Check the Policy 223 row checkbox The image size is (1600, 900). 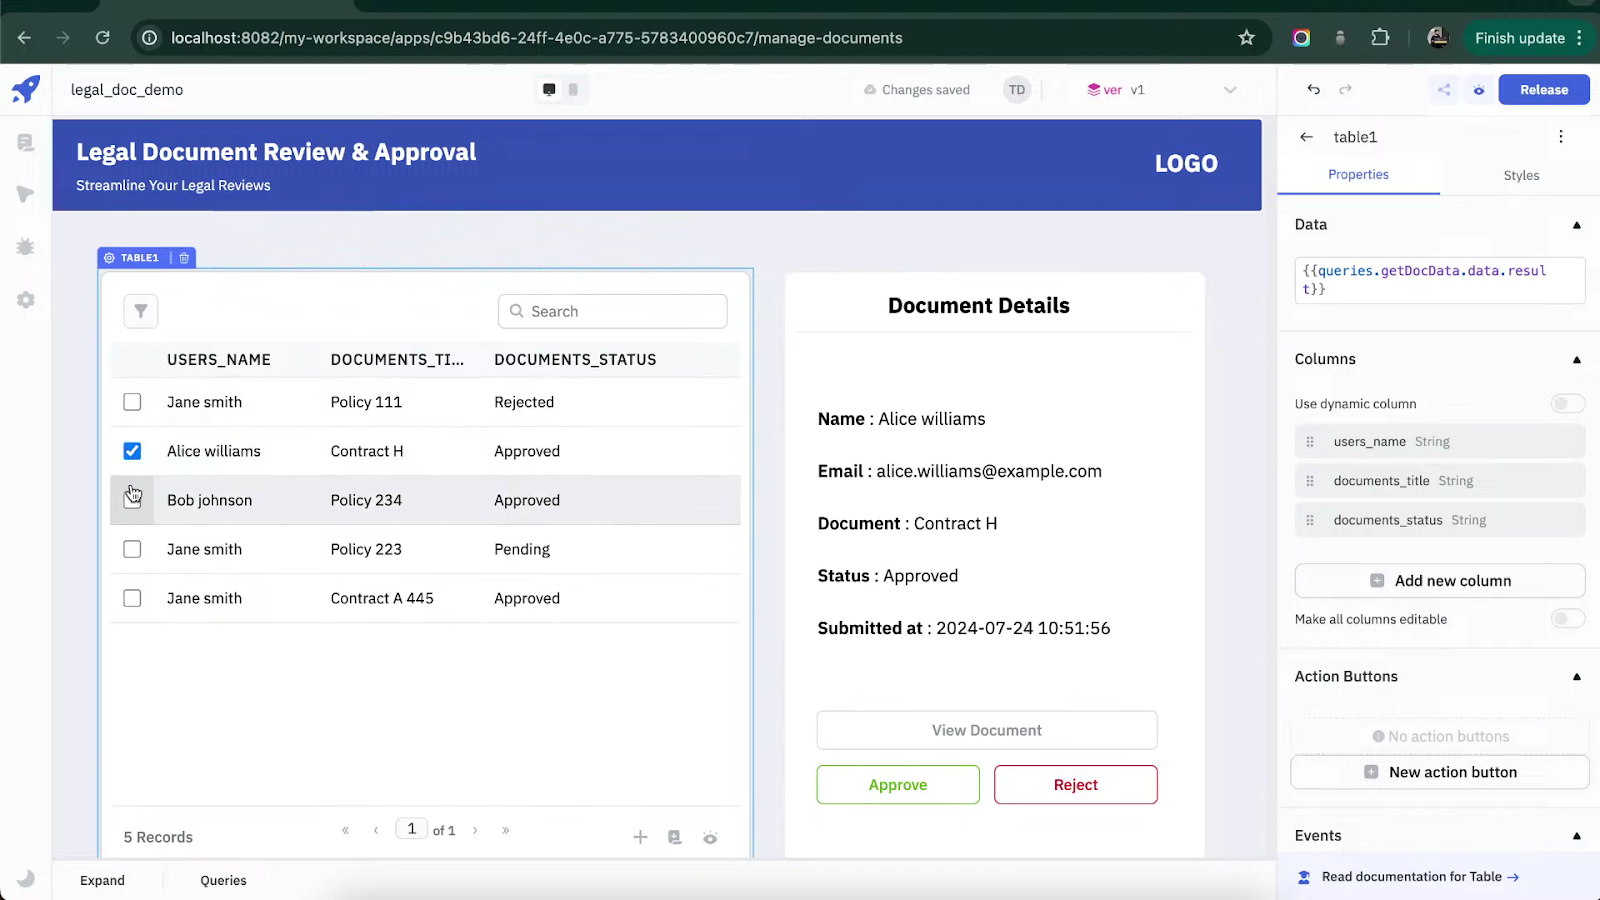coord(132,549)
